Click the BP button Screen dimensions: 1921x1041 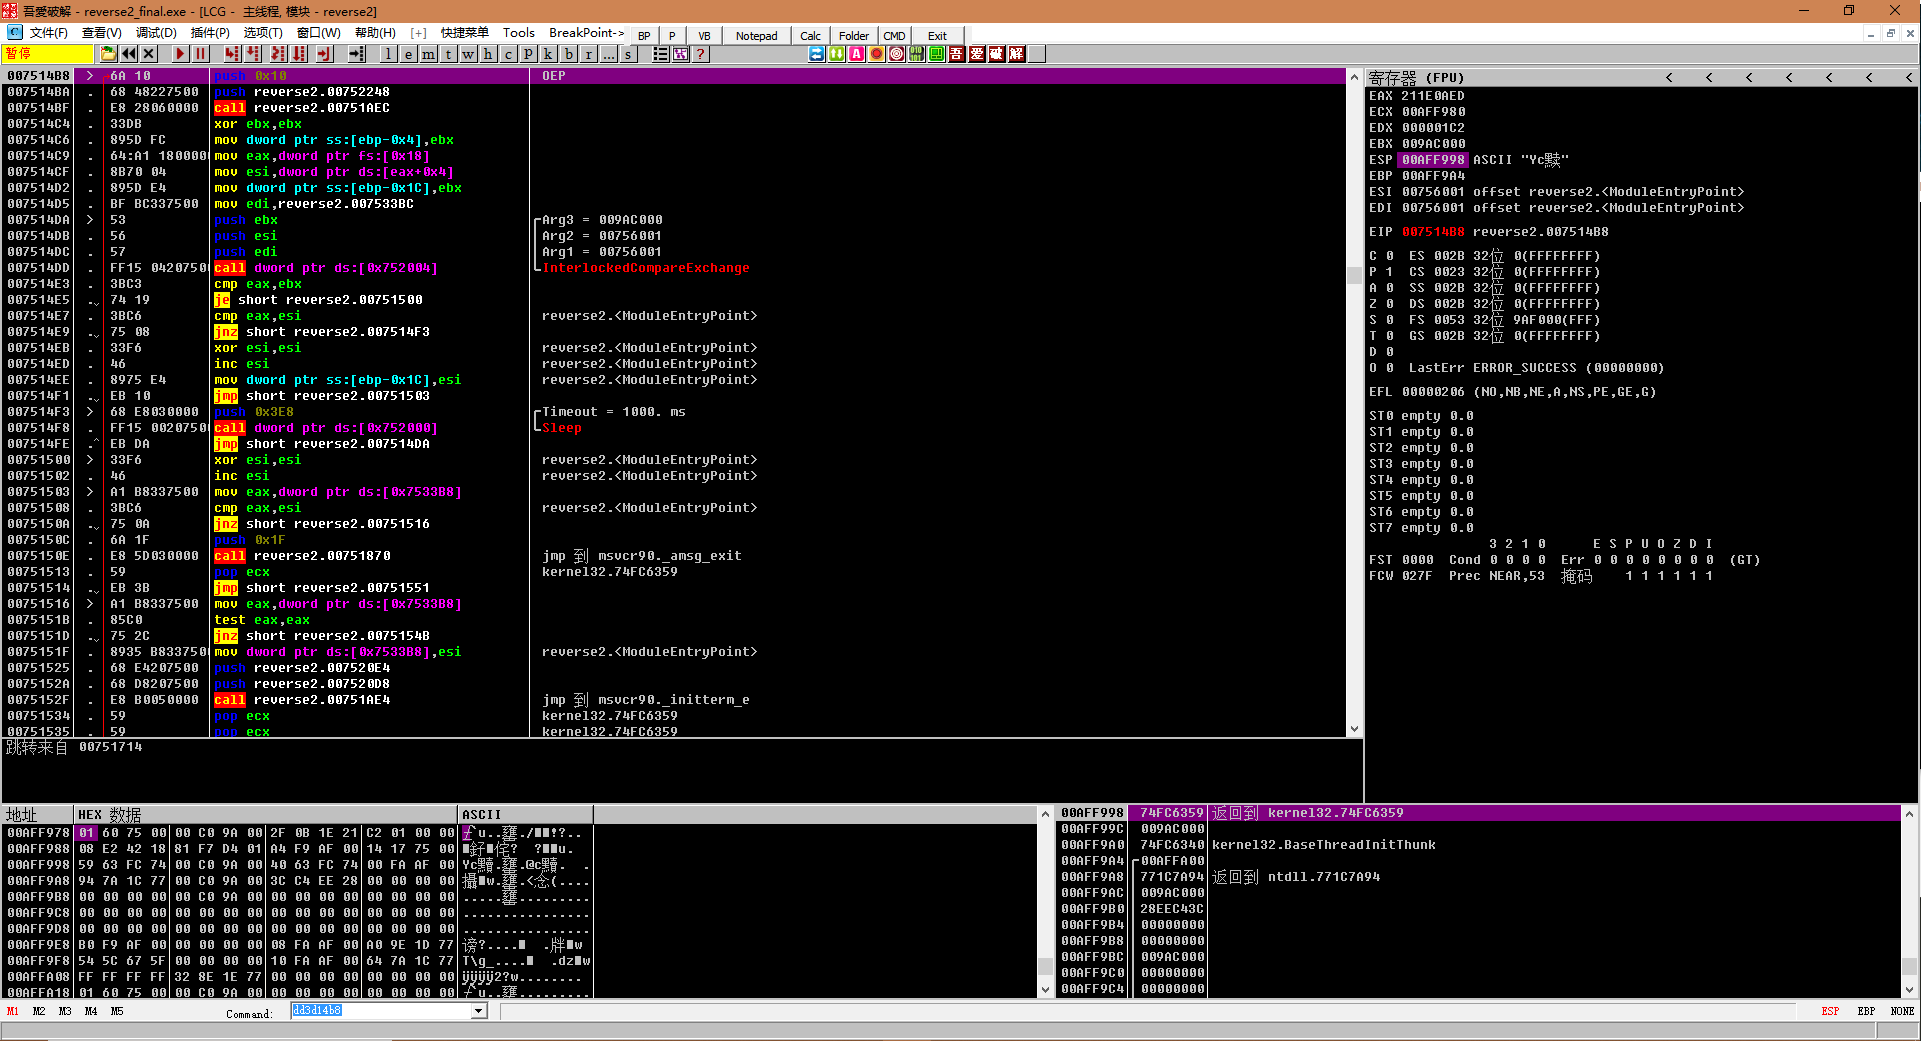(644, 36)
